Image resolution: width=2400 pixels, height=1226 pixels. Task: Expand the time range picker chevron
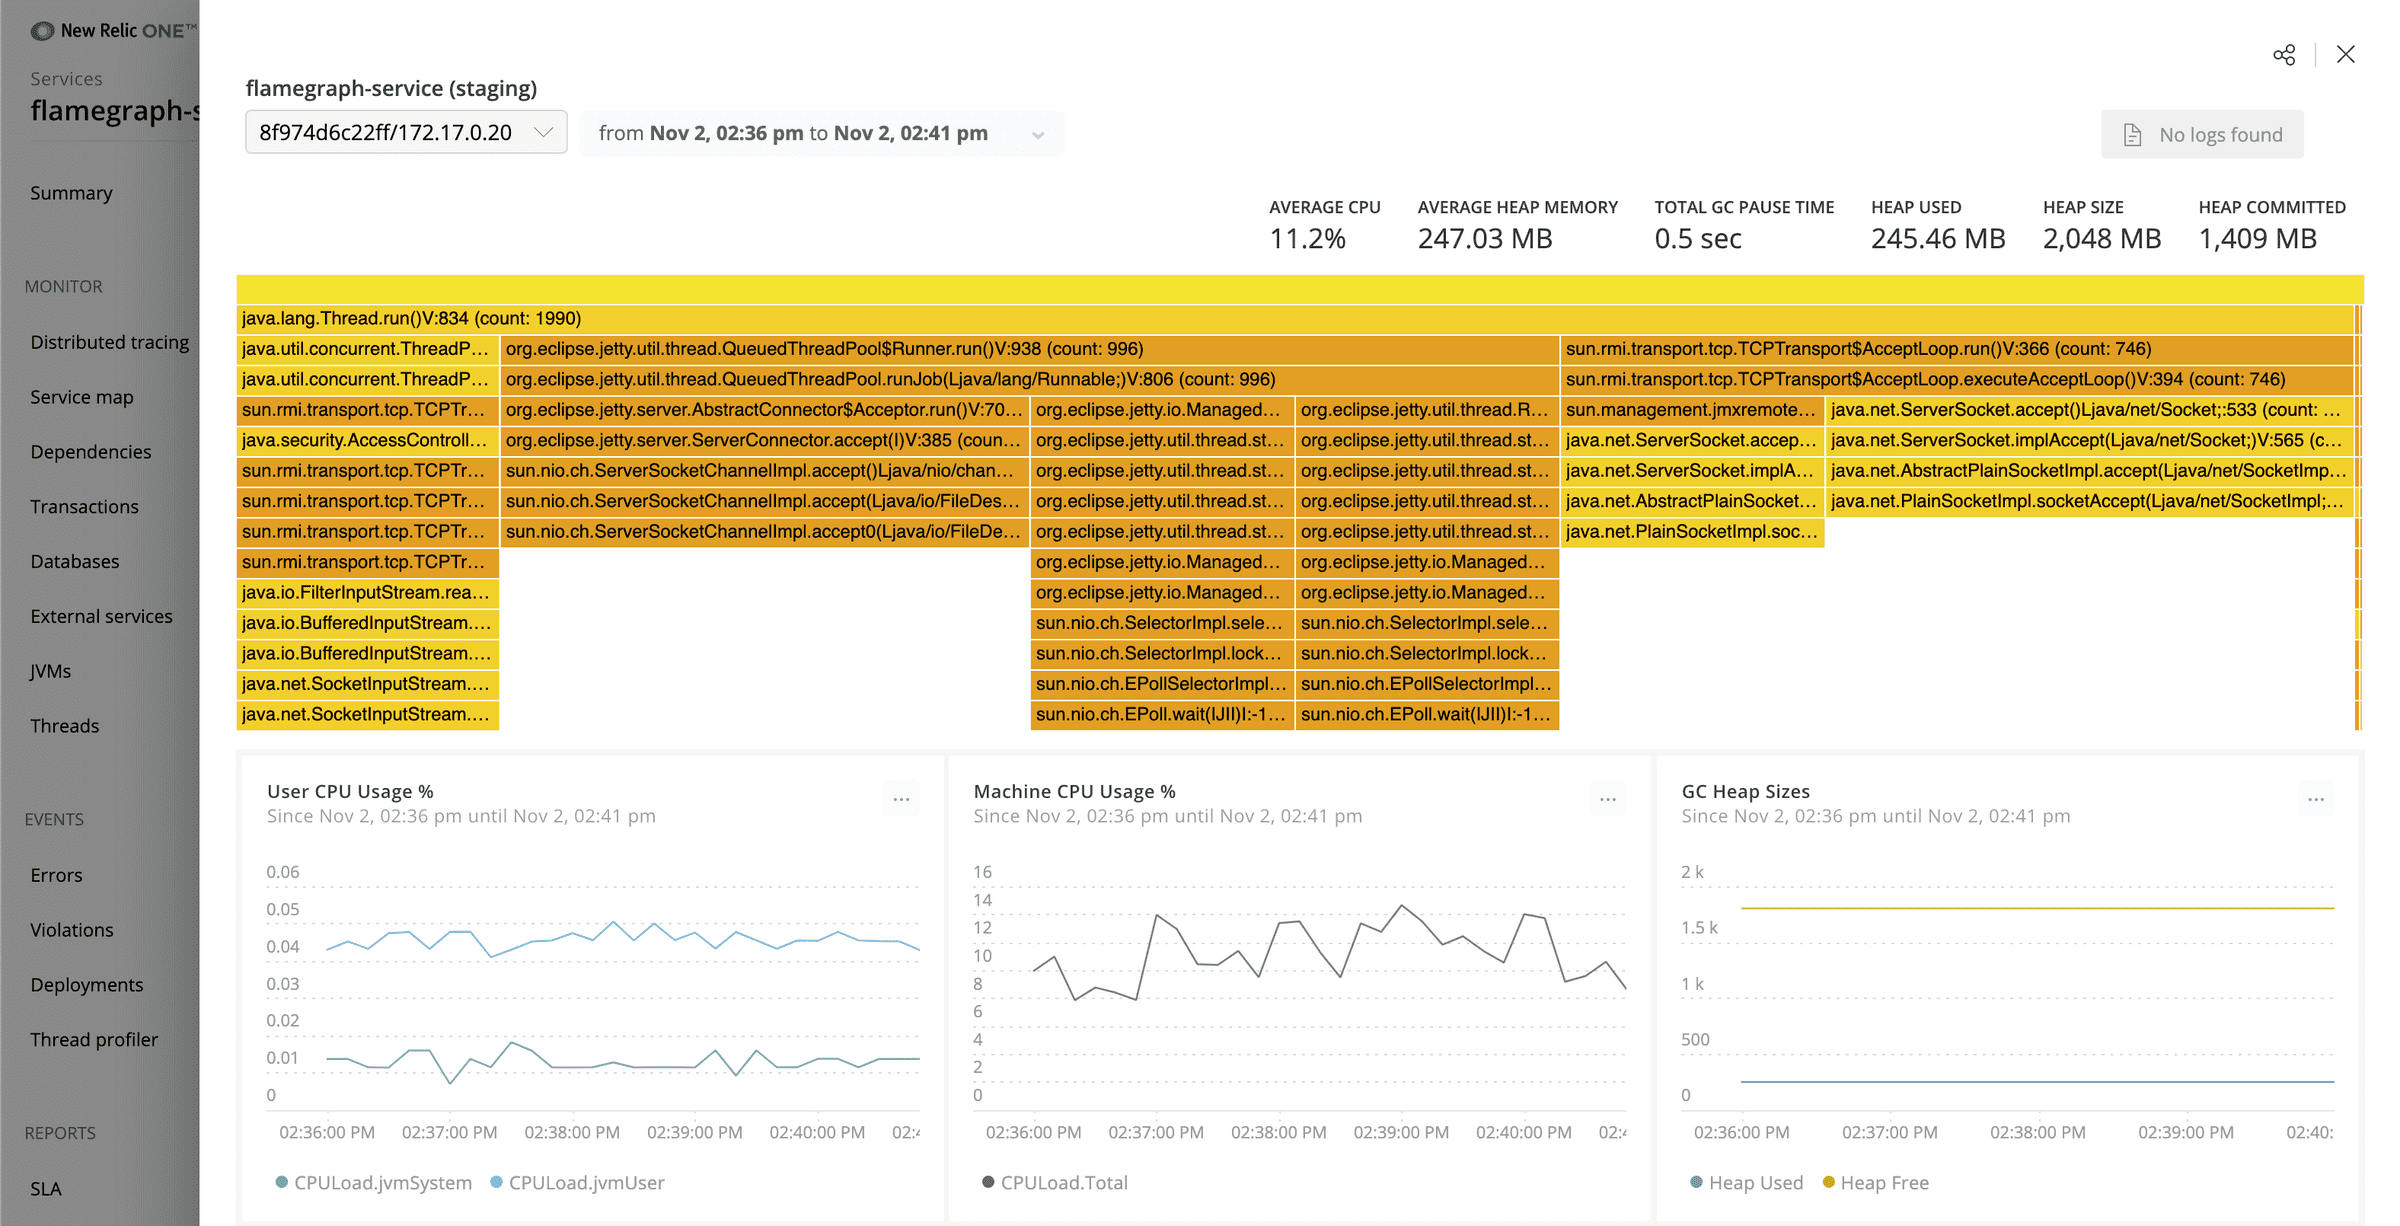click(1038, 135)
